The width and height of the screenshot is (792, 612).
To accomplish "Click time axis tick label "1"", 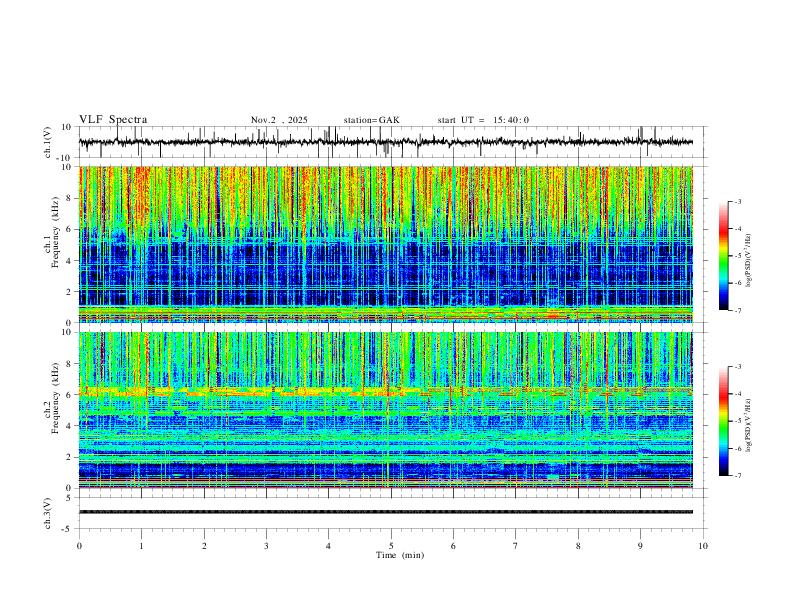I will [141, 546].
